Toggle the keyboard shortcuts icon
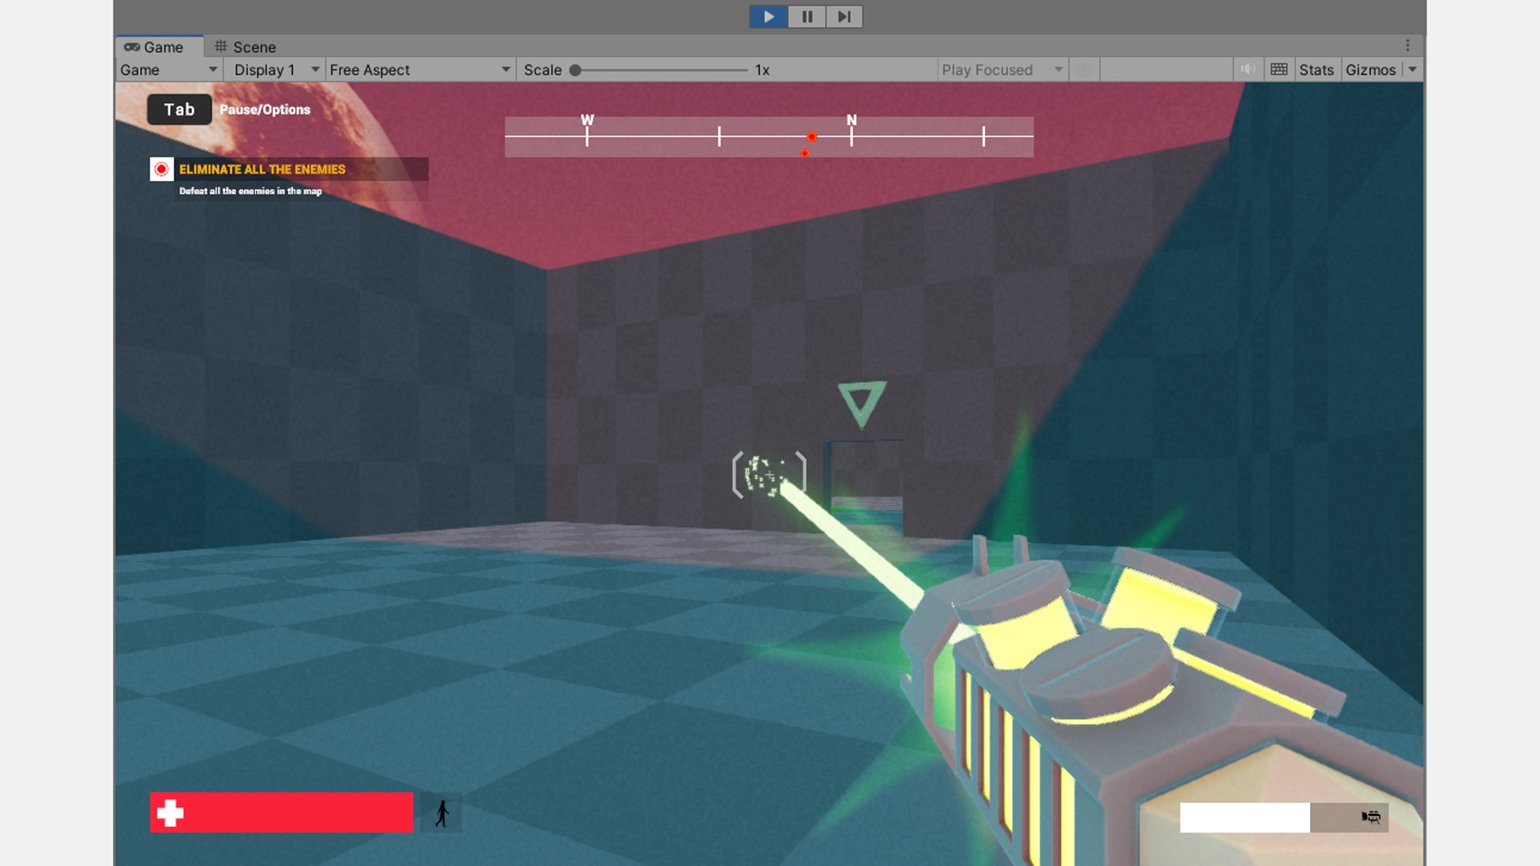 click(1278, 69)
